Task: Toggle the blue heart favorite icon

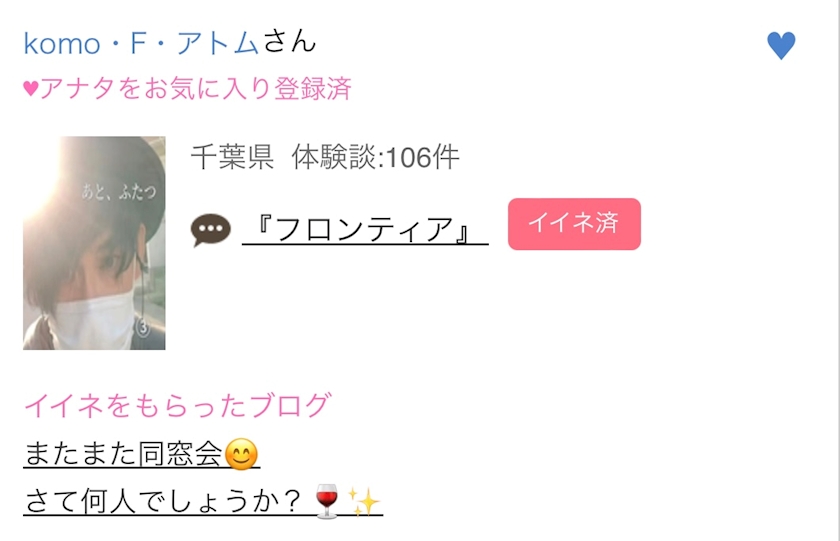Action: tap(781, 45)
